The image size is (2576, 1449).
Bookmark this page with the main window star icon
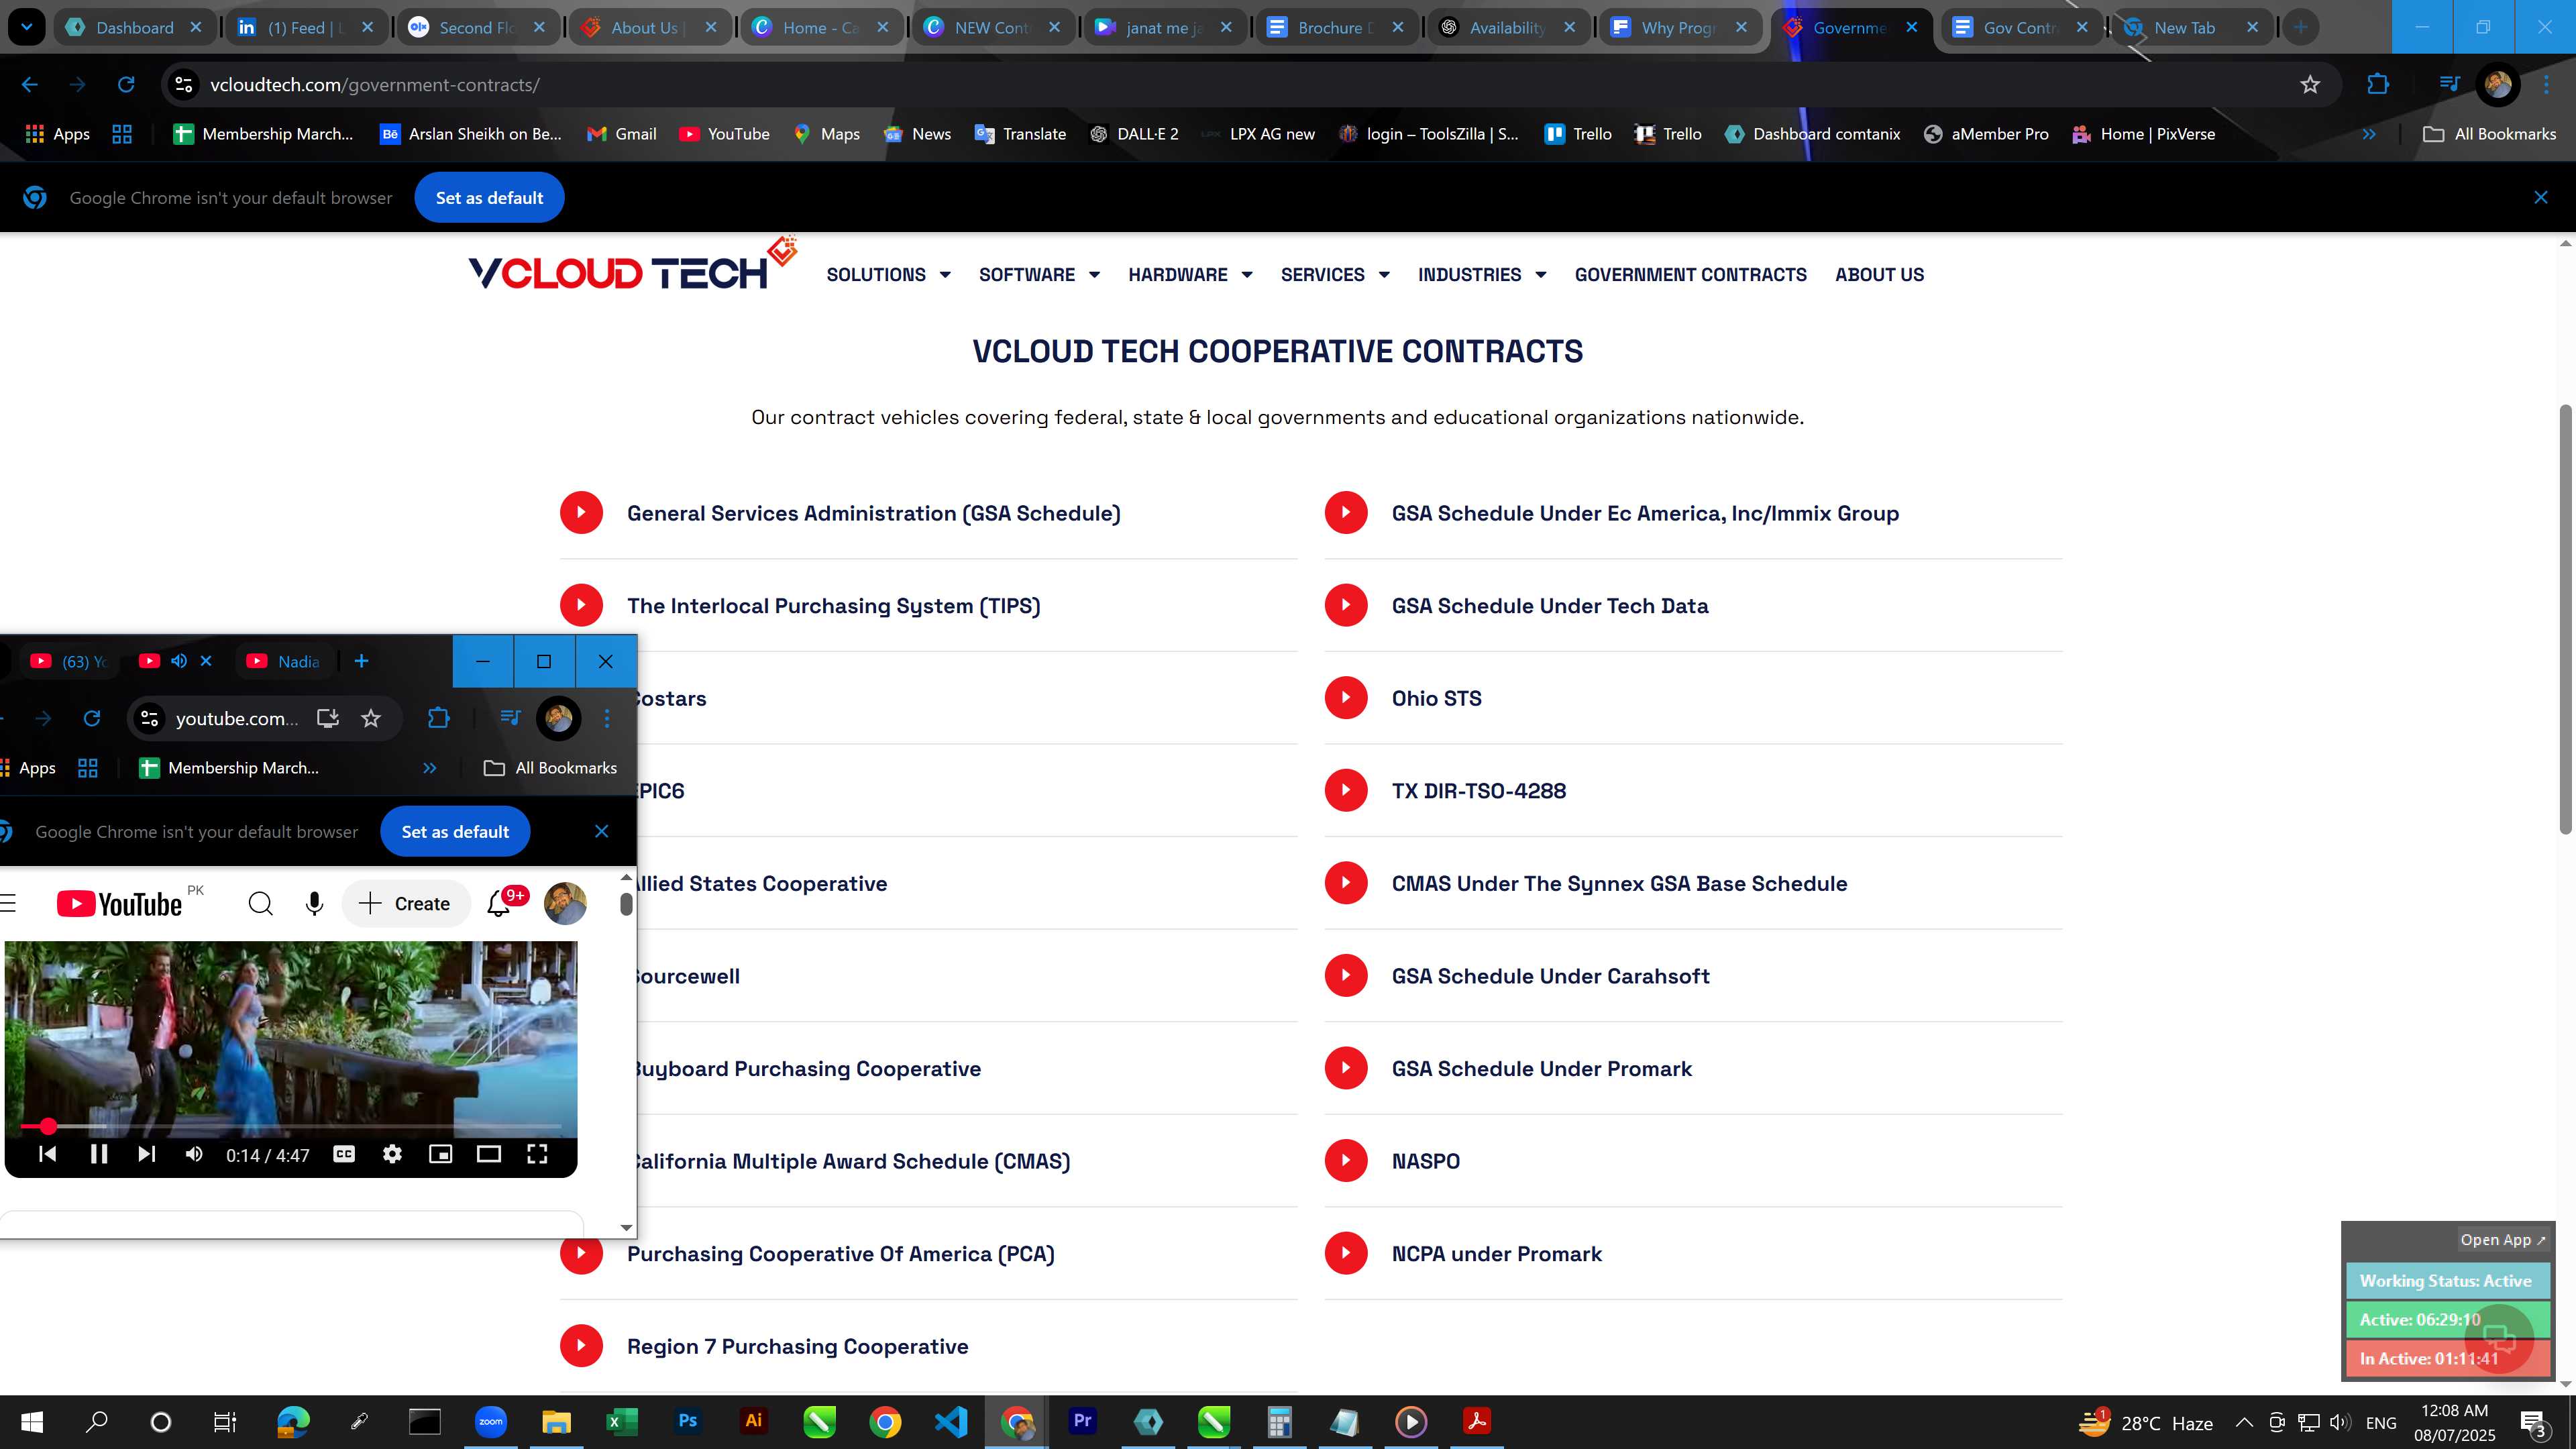[2310, 85]
